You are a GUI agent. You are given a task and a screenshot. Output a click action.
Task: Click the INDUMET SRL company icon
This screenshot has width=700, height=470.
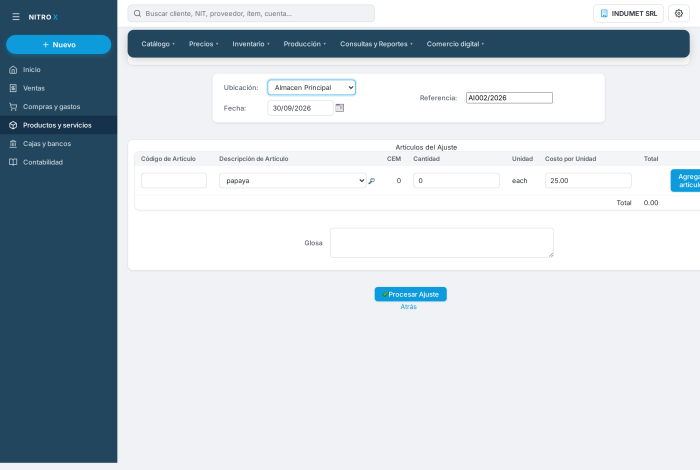(x=604, y=13)
